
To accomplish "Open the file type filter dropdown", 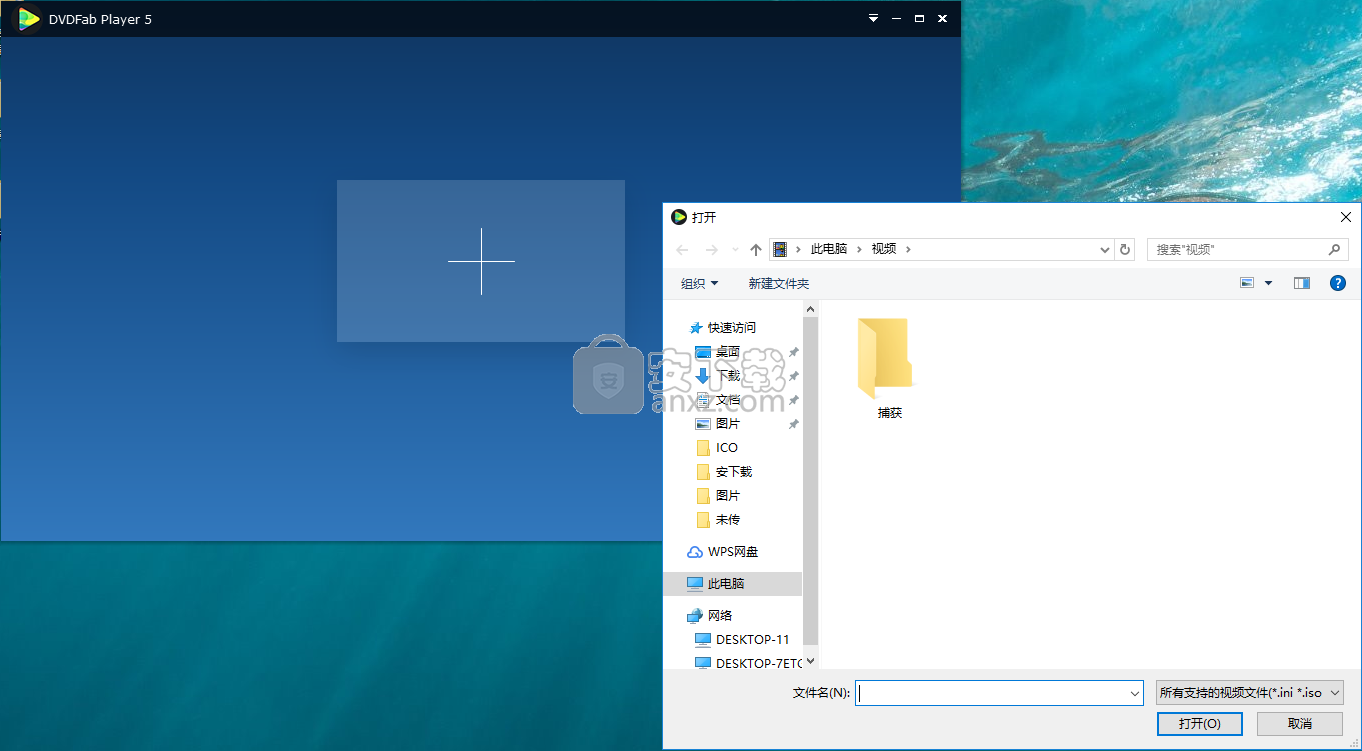I will tap(1249, 692).
